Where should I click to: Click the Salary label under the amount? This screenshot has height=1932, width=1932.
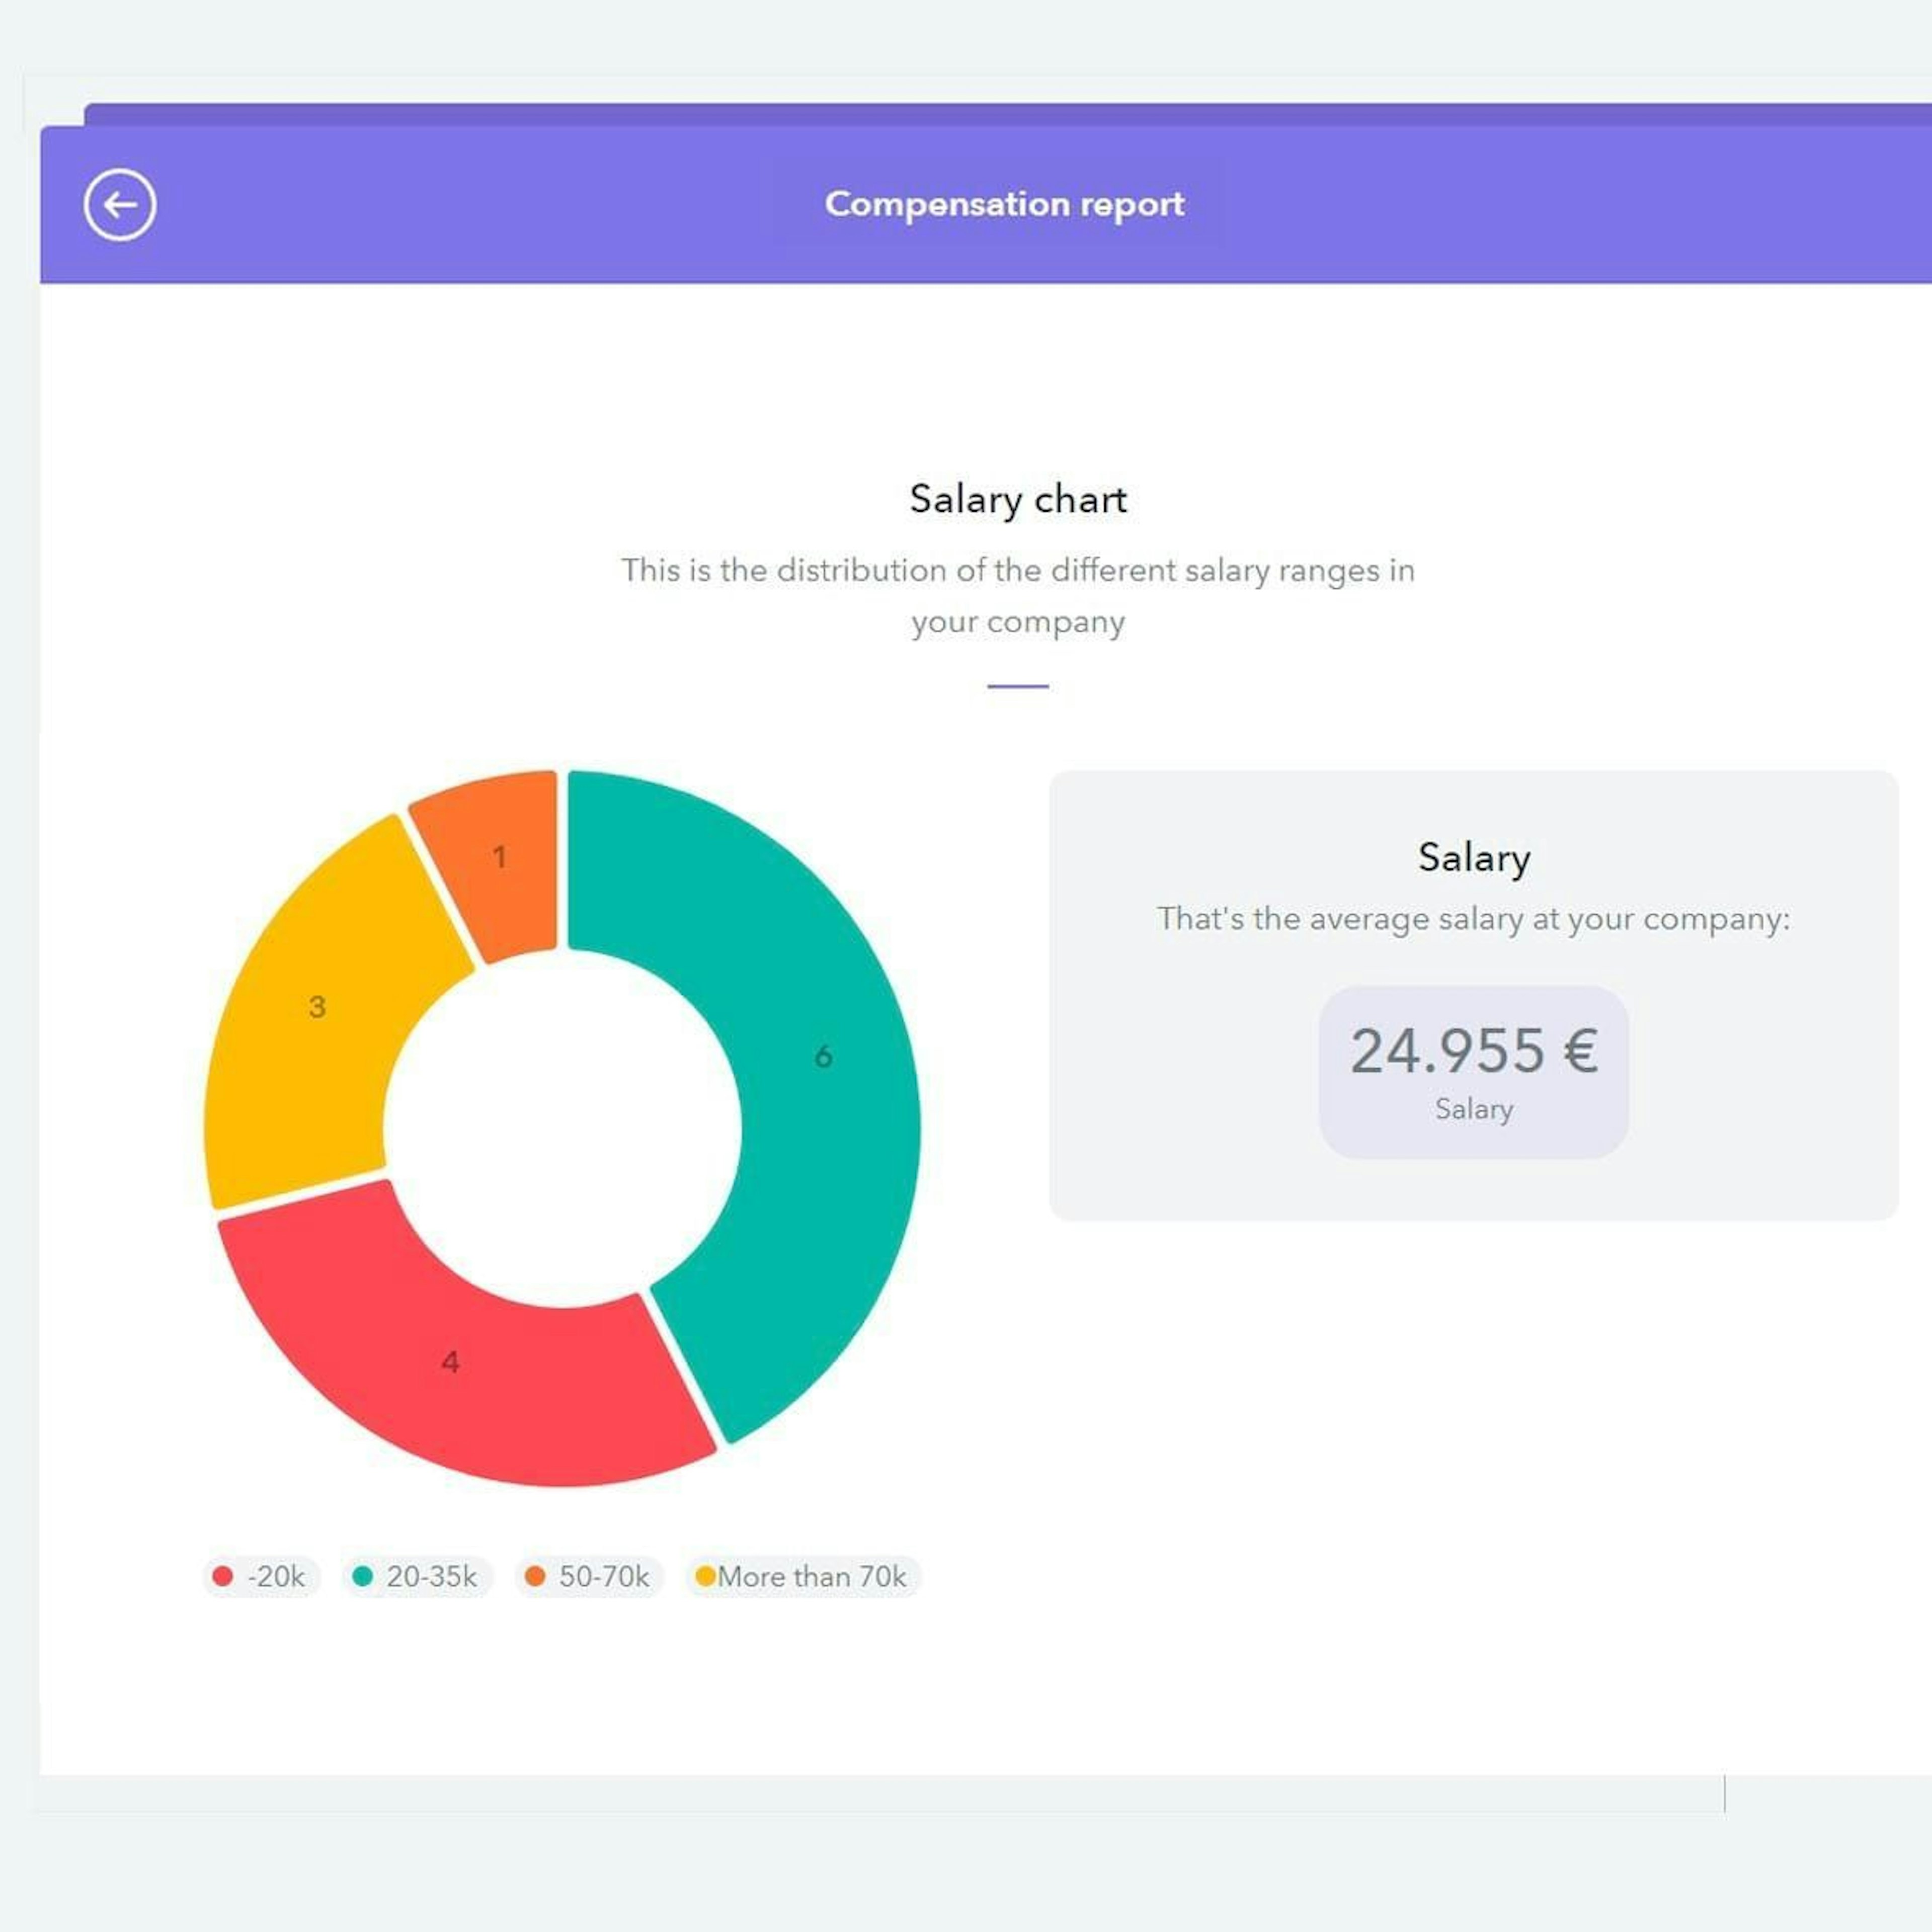click(1473, 1109)
